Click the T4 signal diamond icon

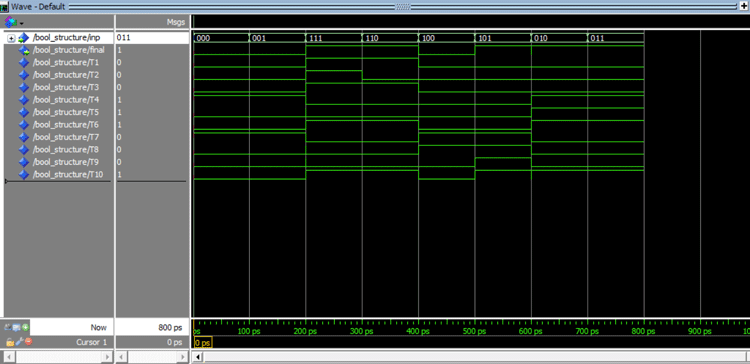tap(23, 100)
